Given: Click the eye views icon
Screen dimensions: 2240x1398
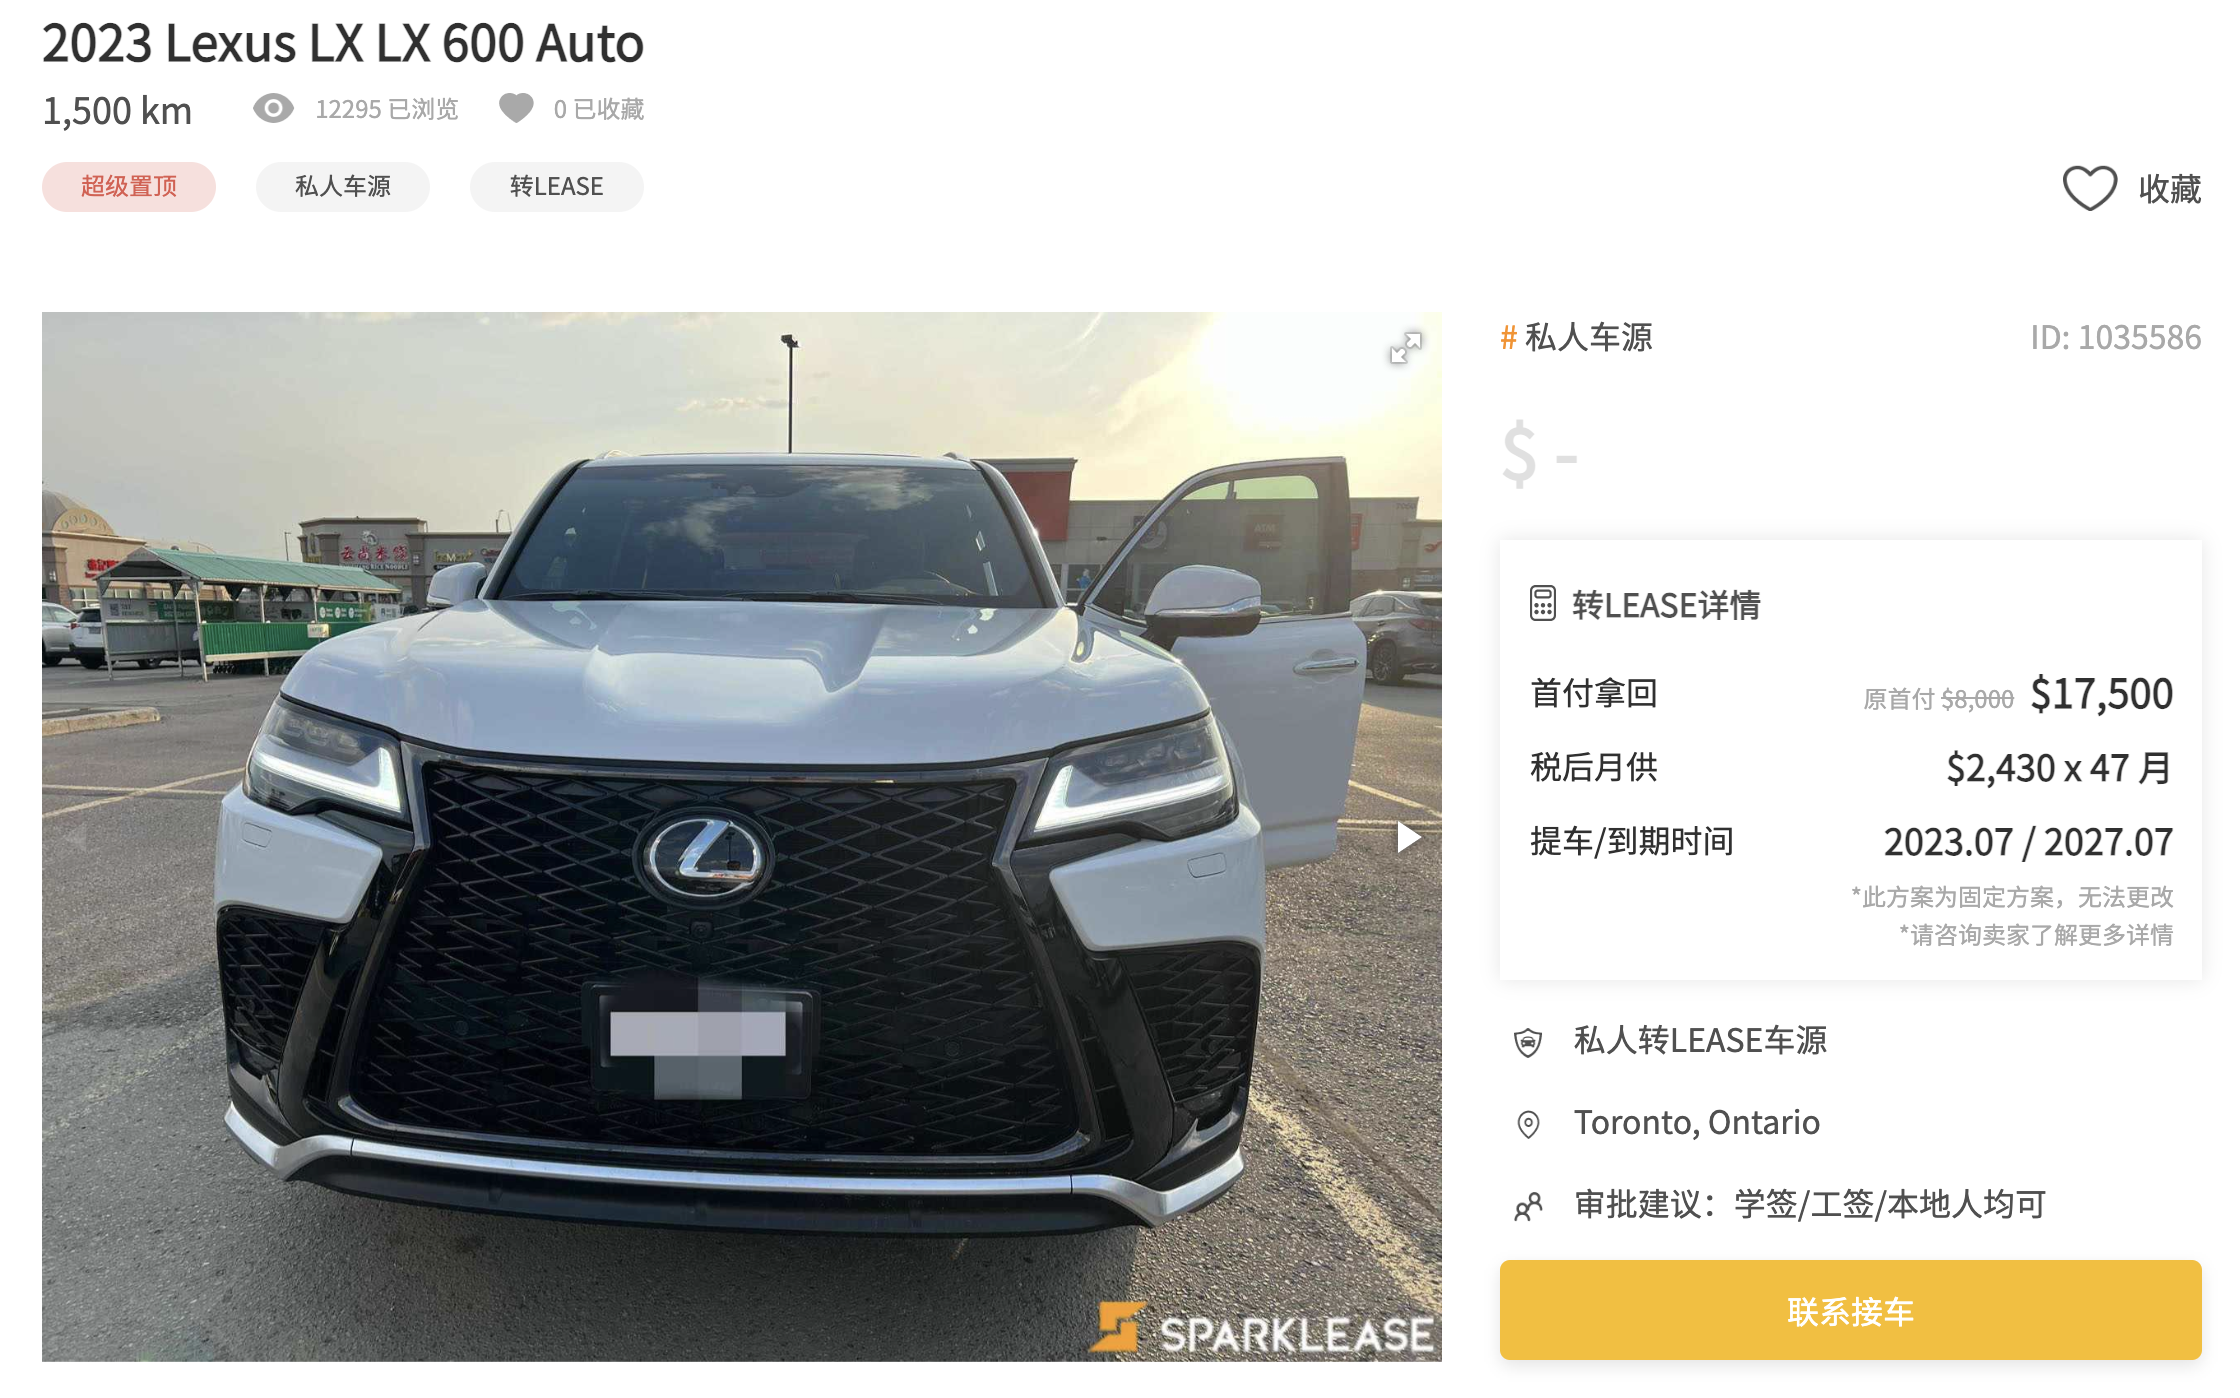Looking at the screenshot, I should click(273, 108).
